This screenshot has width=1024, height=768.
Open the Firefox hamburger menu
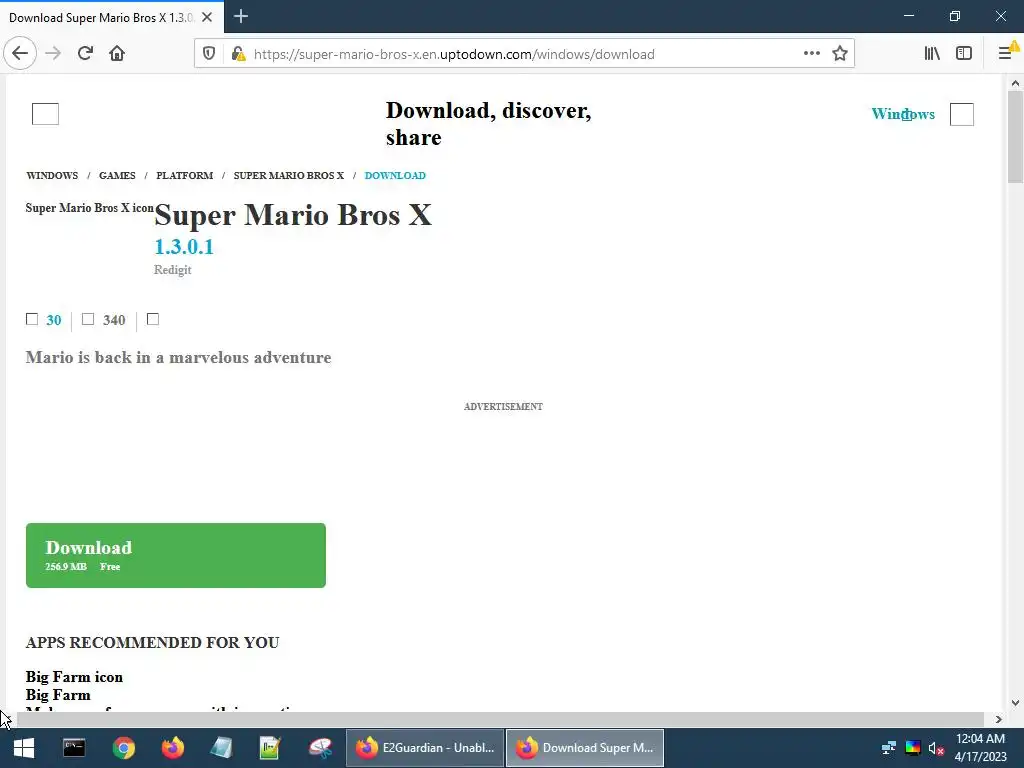[x=1006, y=54]
